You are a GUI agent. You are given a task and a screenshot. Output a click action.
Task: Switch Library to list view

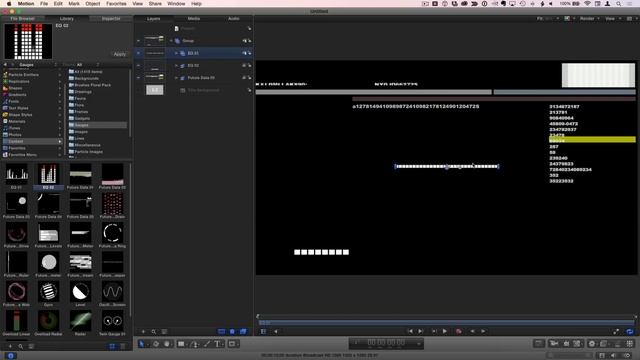pyautogui.click(x=123, y=346)
